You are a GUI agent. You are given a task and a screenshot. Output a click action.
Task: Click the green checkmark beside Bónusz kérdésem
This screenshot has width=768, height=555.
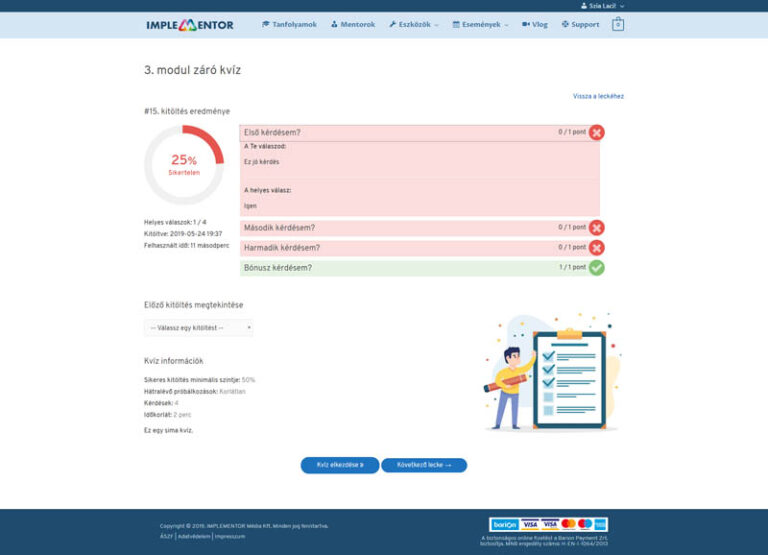tap(596, 268)
